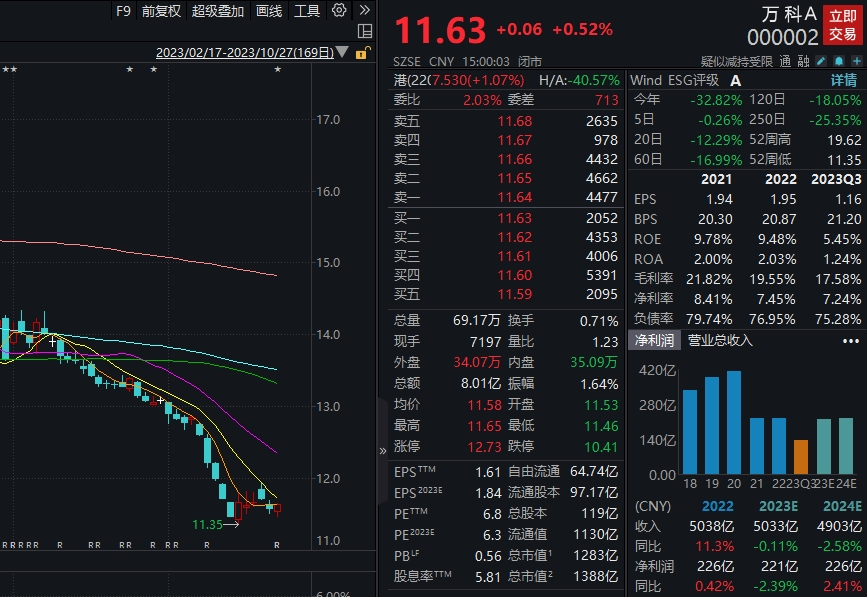Click the bell price alert icon
This screenshot has height=597, width=867.
pos(838,61)
